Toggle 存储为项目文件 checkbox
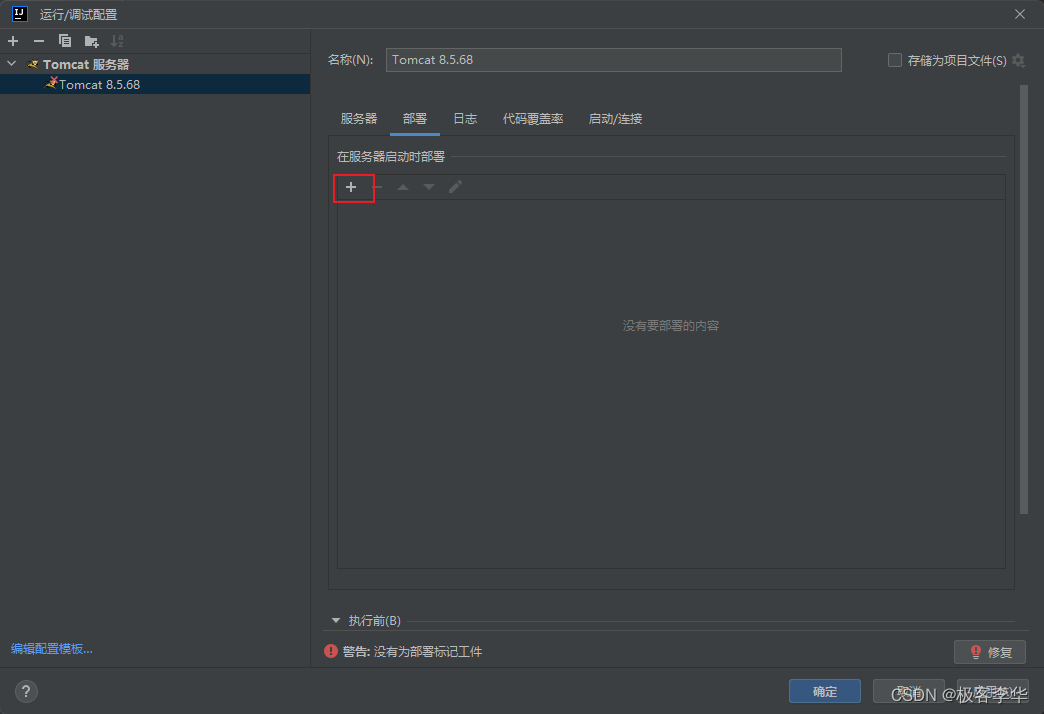This screenshot has height=714, width=1044. click(895, 60)
